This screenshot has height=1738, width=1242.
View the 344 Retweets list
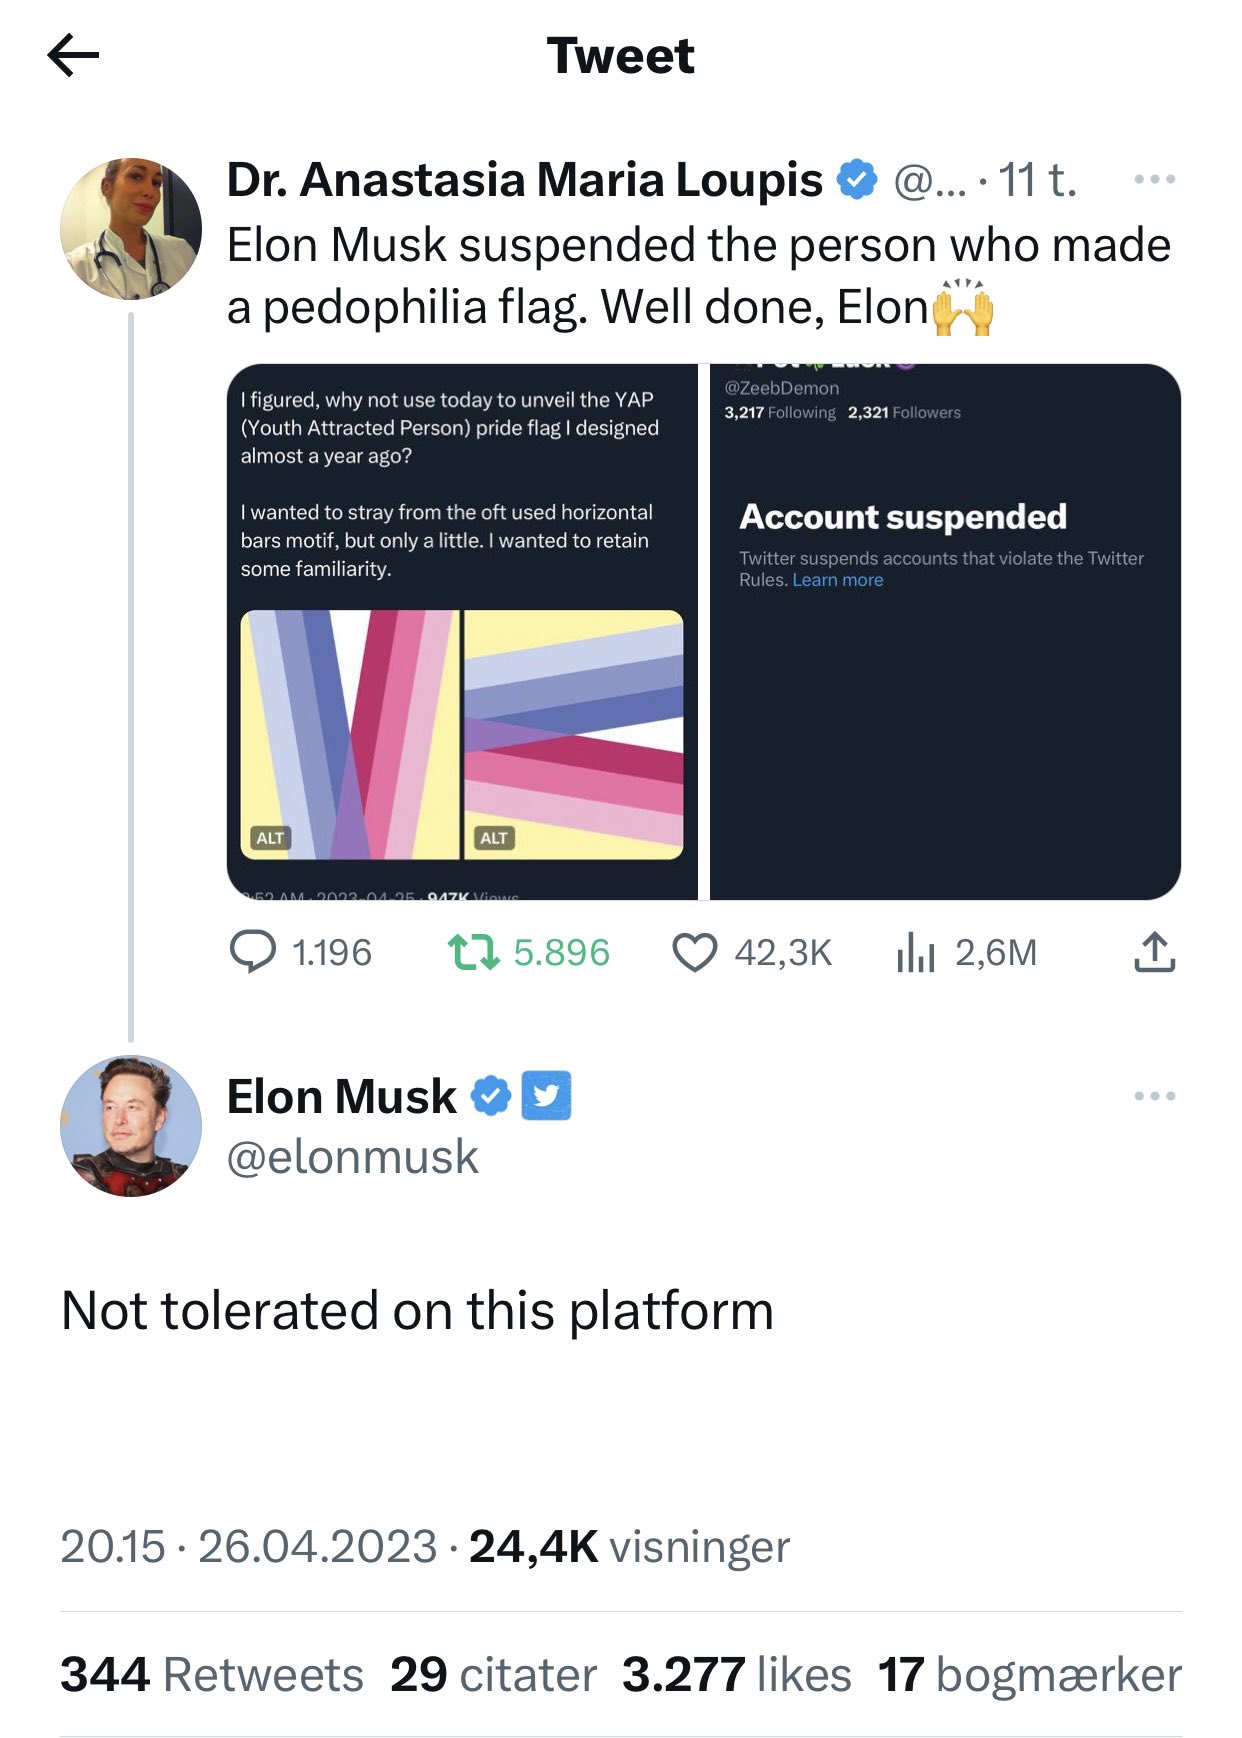[212, 1675]
